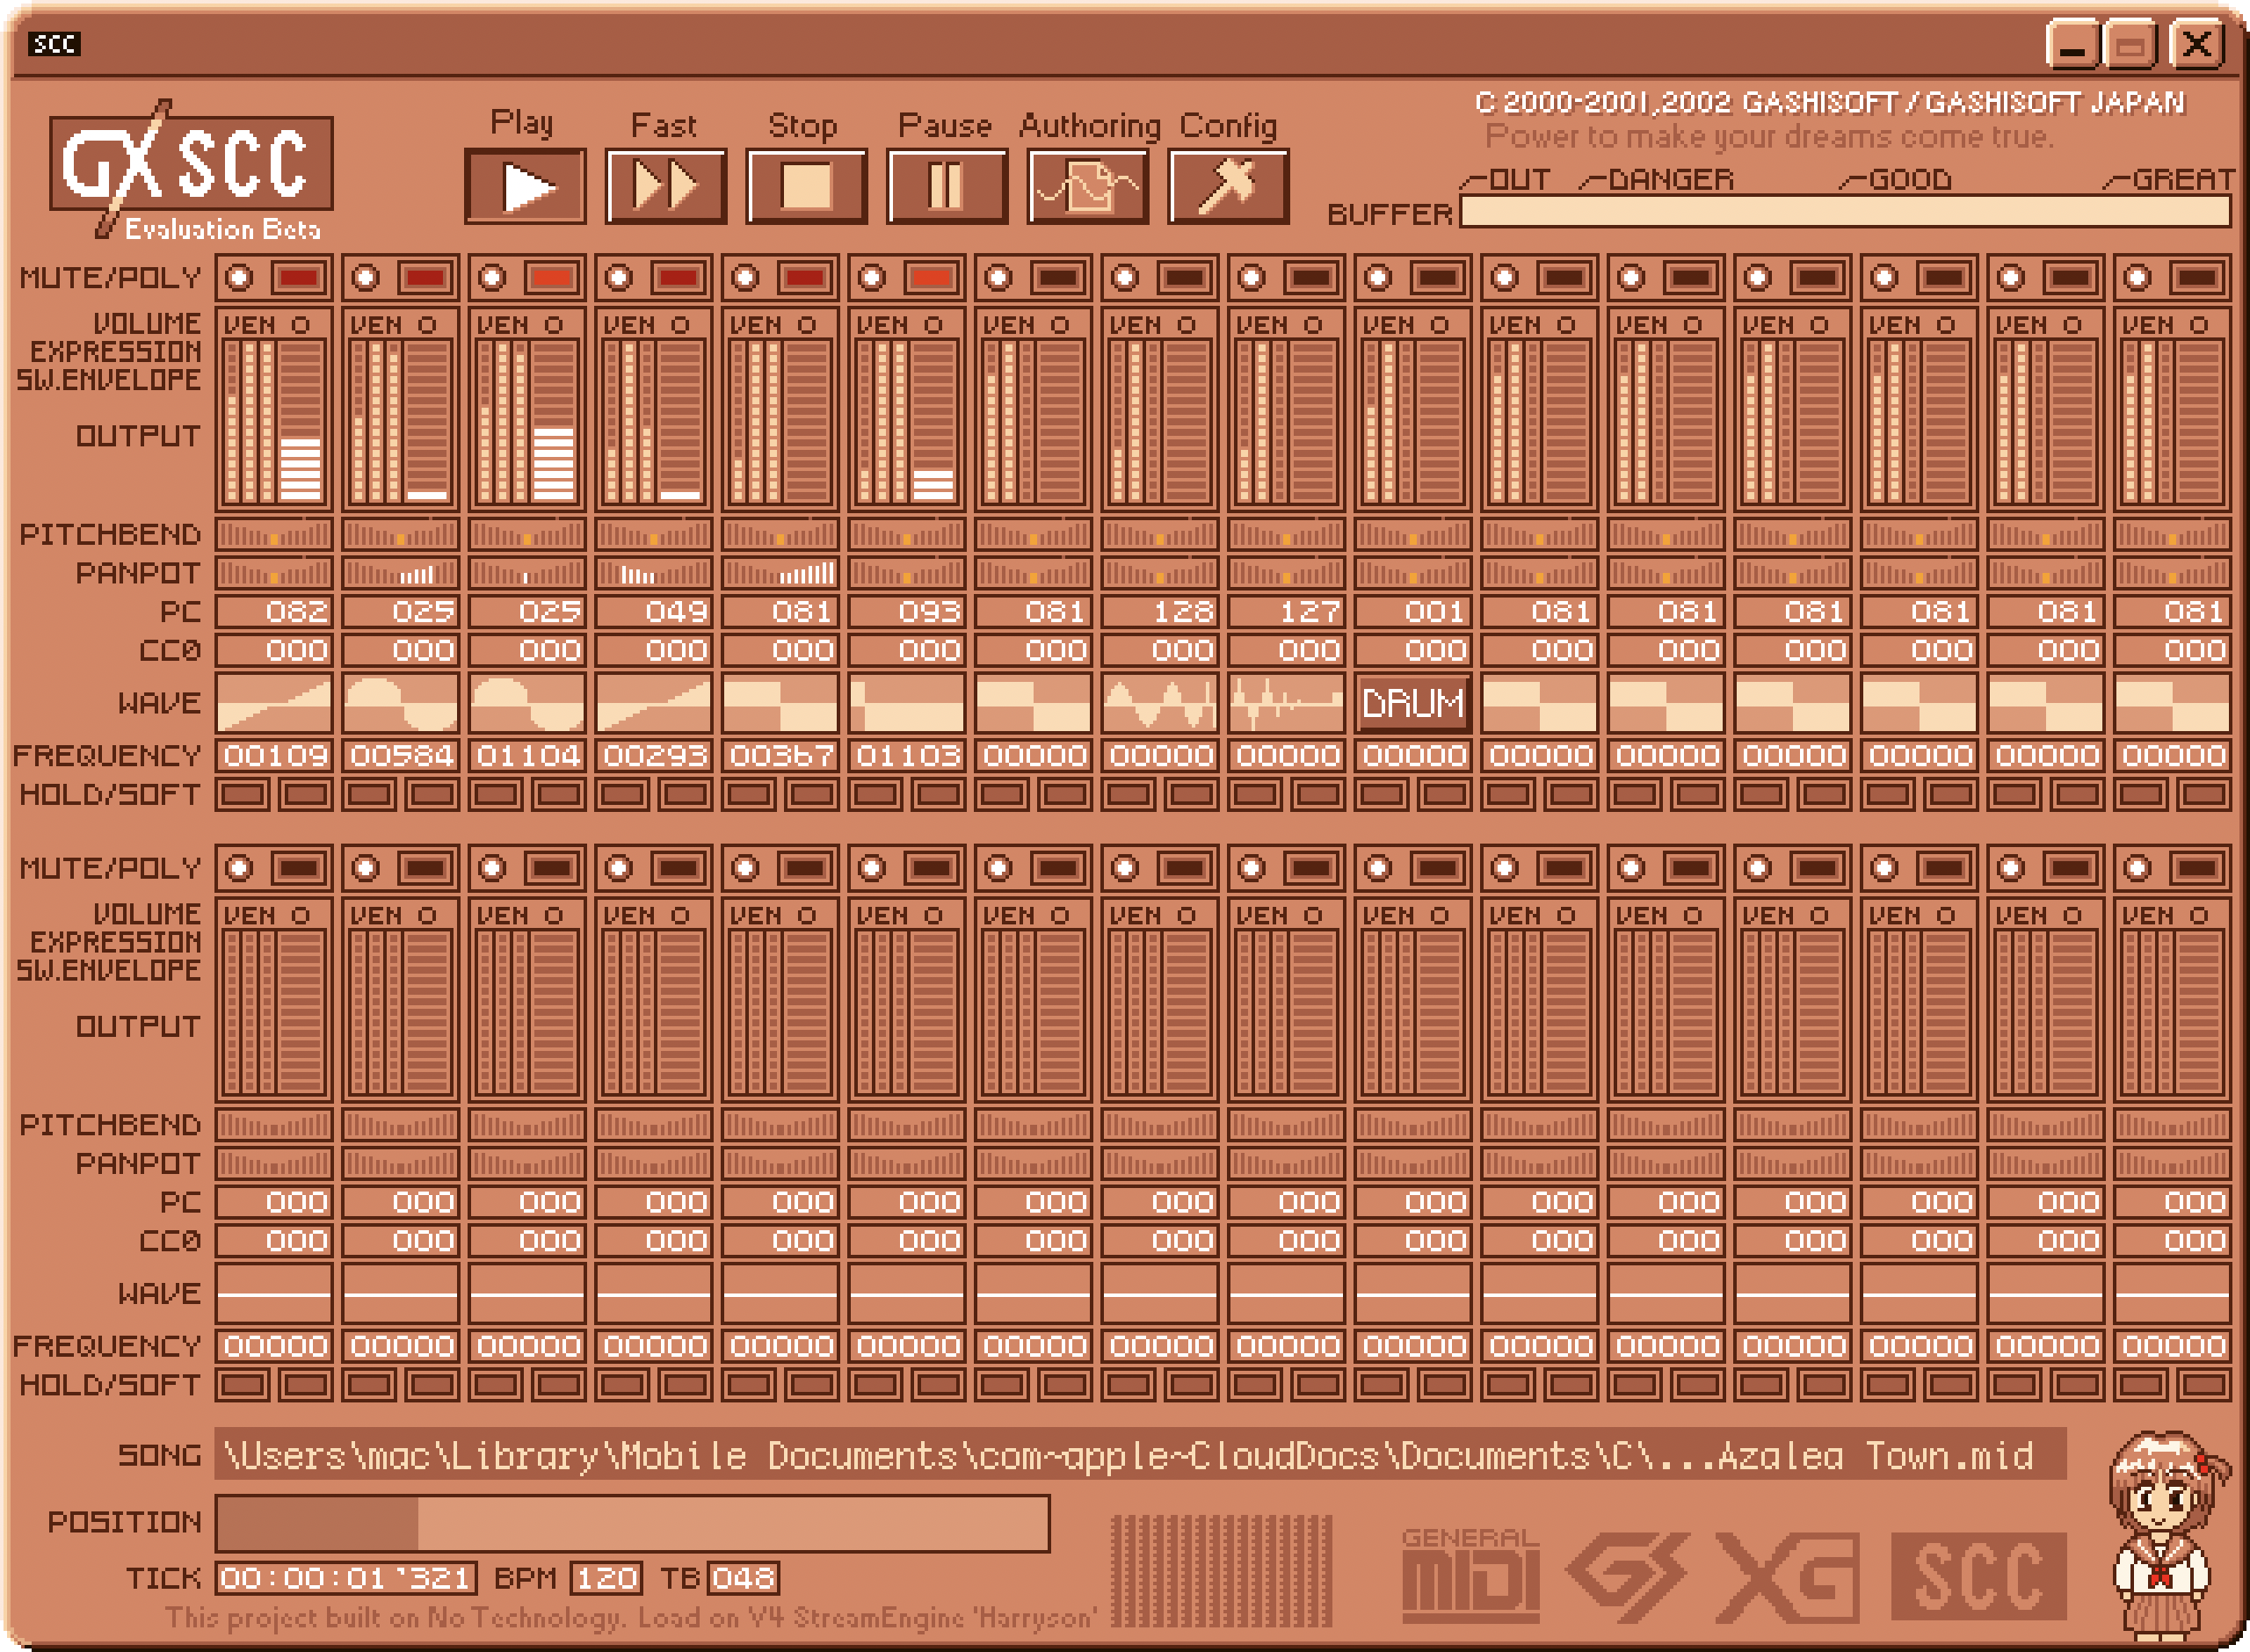
Task: Toggle mute on the PC 082 channel
Action: (x=239, y=278)
